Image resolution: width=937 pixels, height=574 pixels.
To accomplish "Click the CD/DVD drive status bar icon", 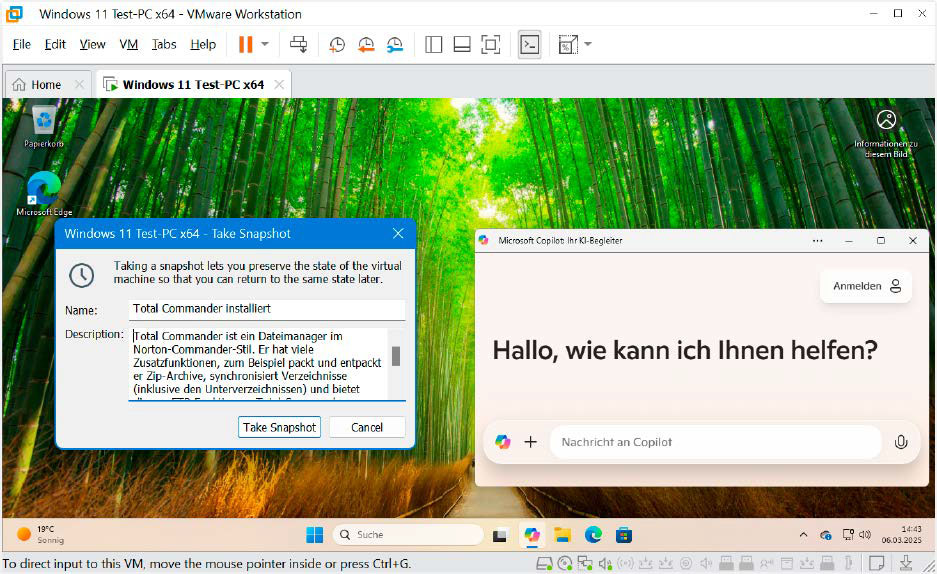I will [x=565, y=563].
